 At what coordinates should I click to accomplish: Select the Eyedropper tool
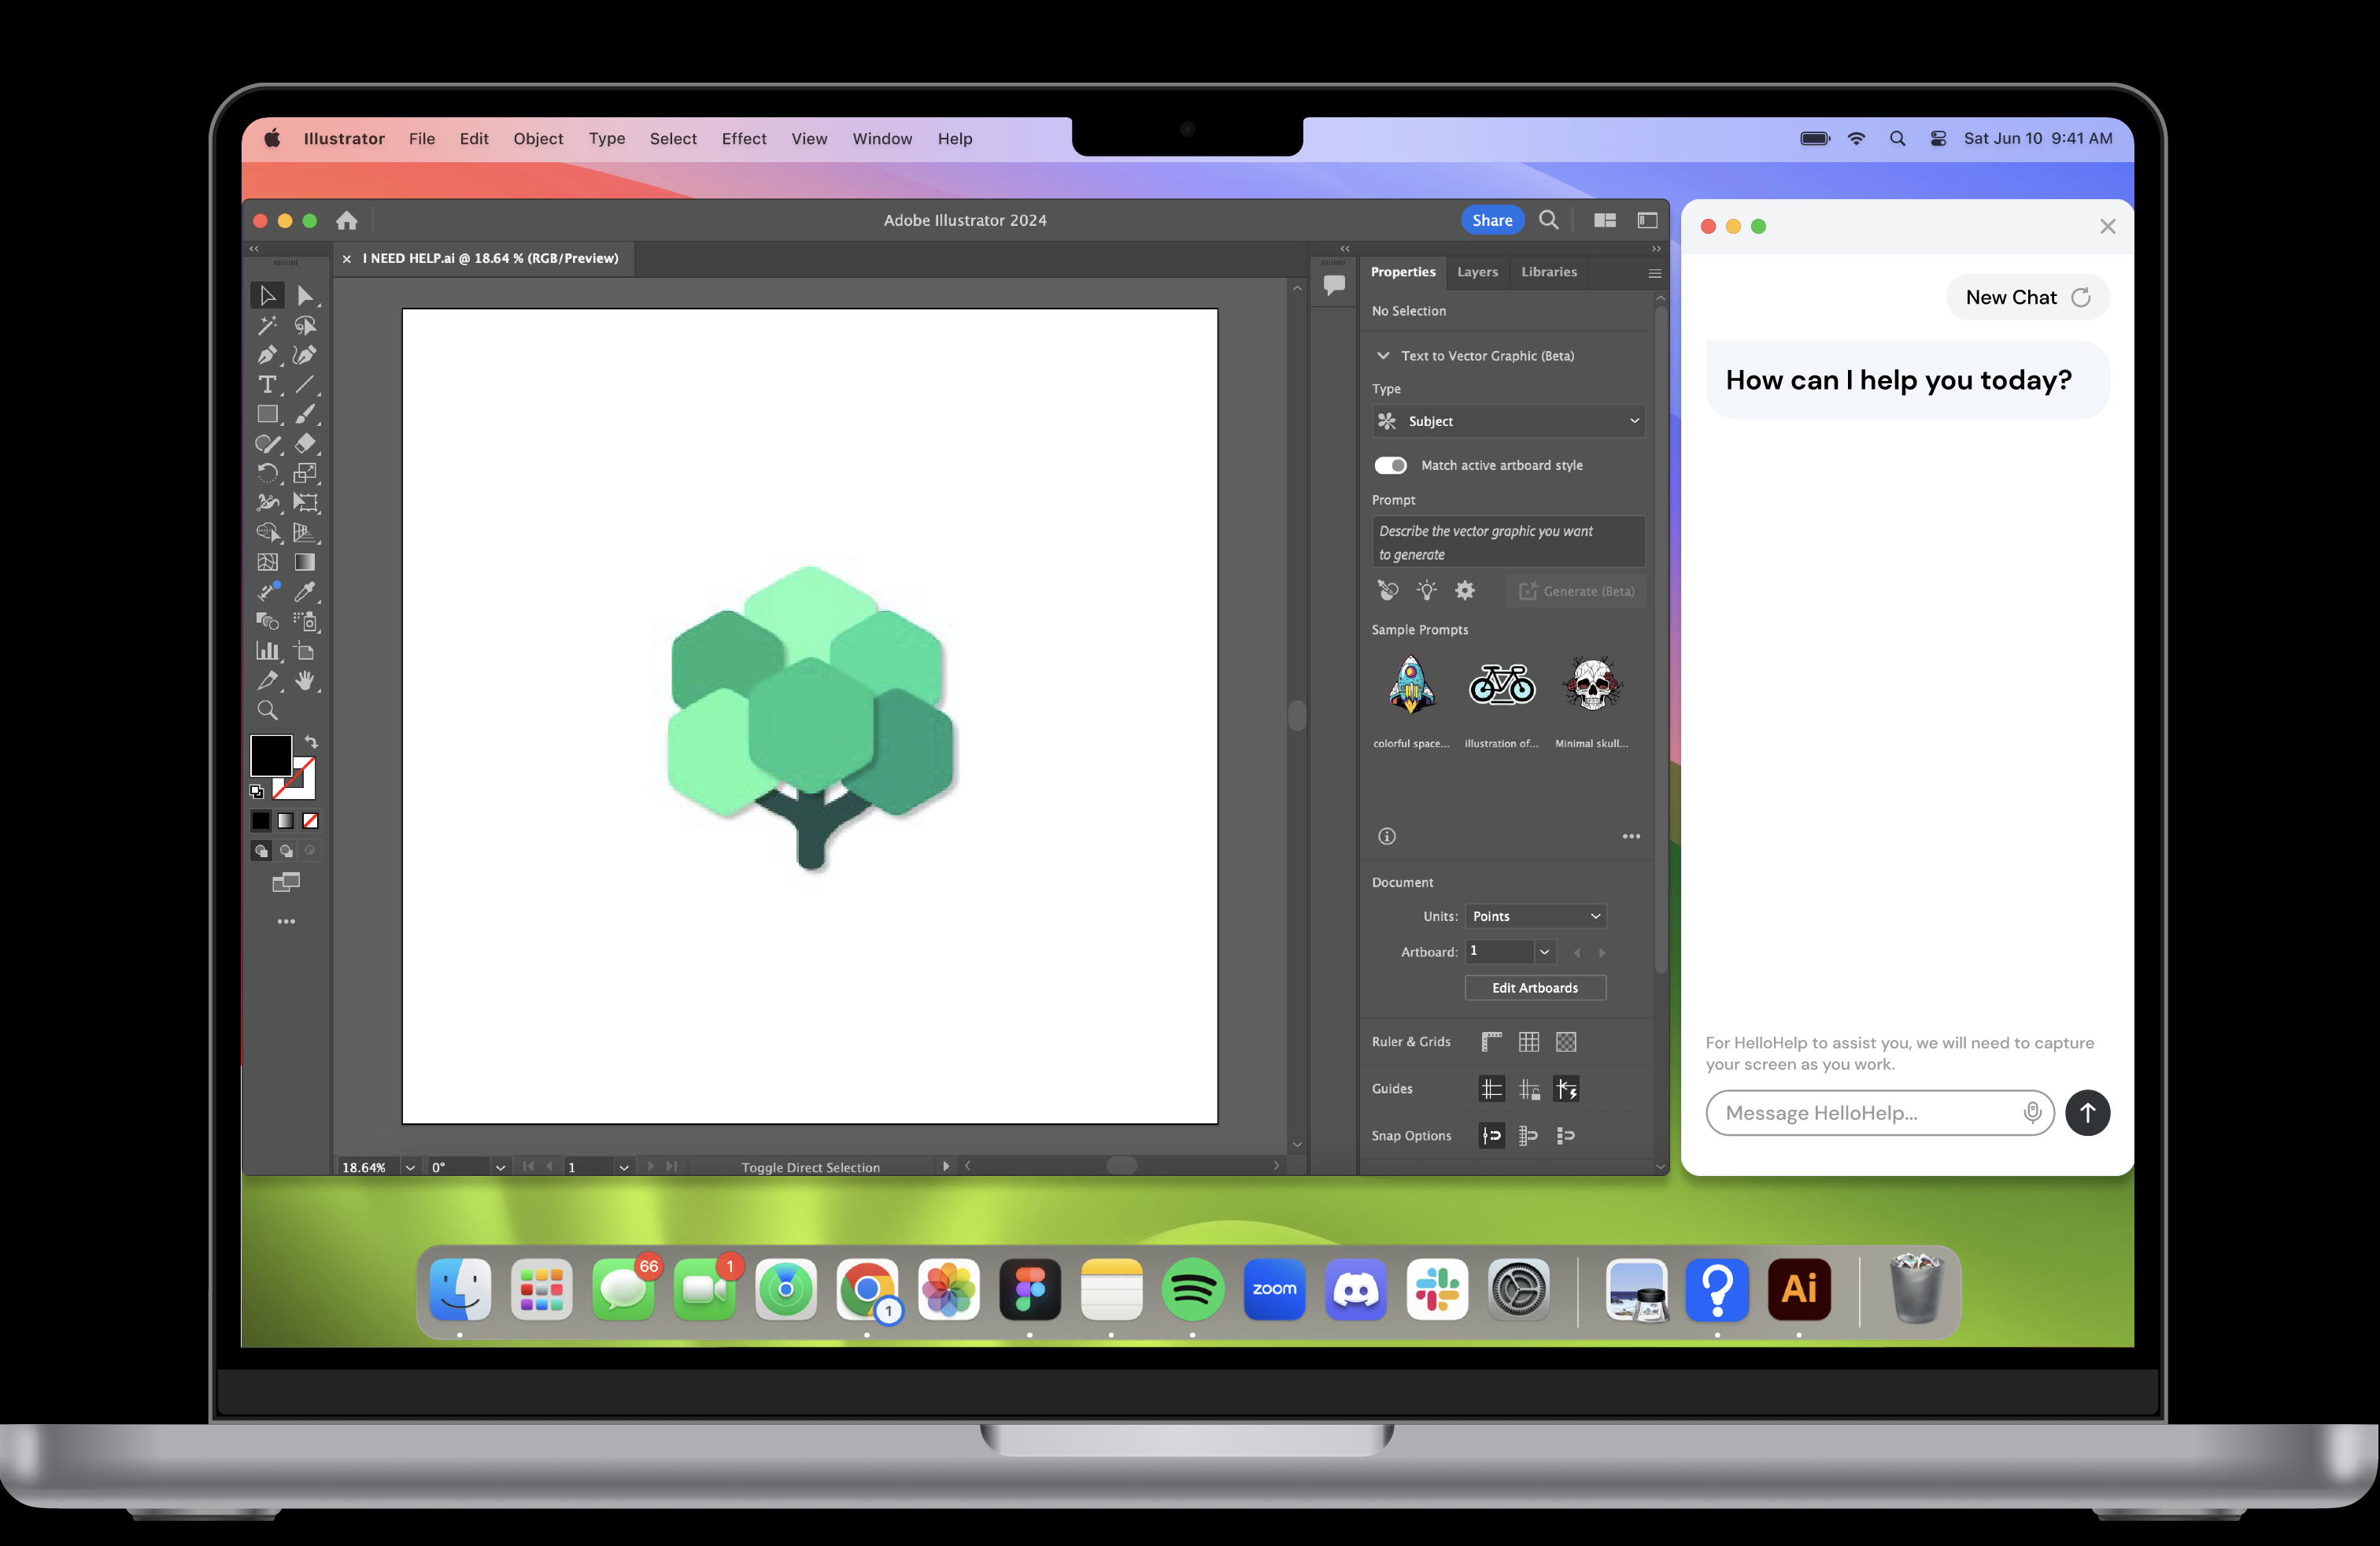point(305,592)
